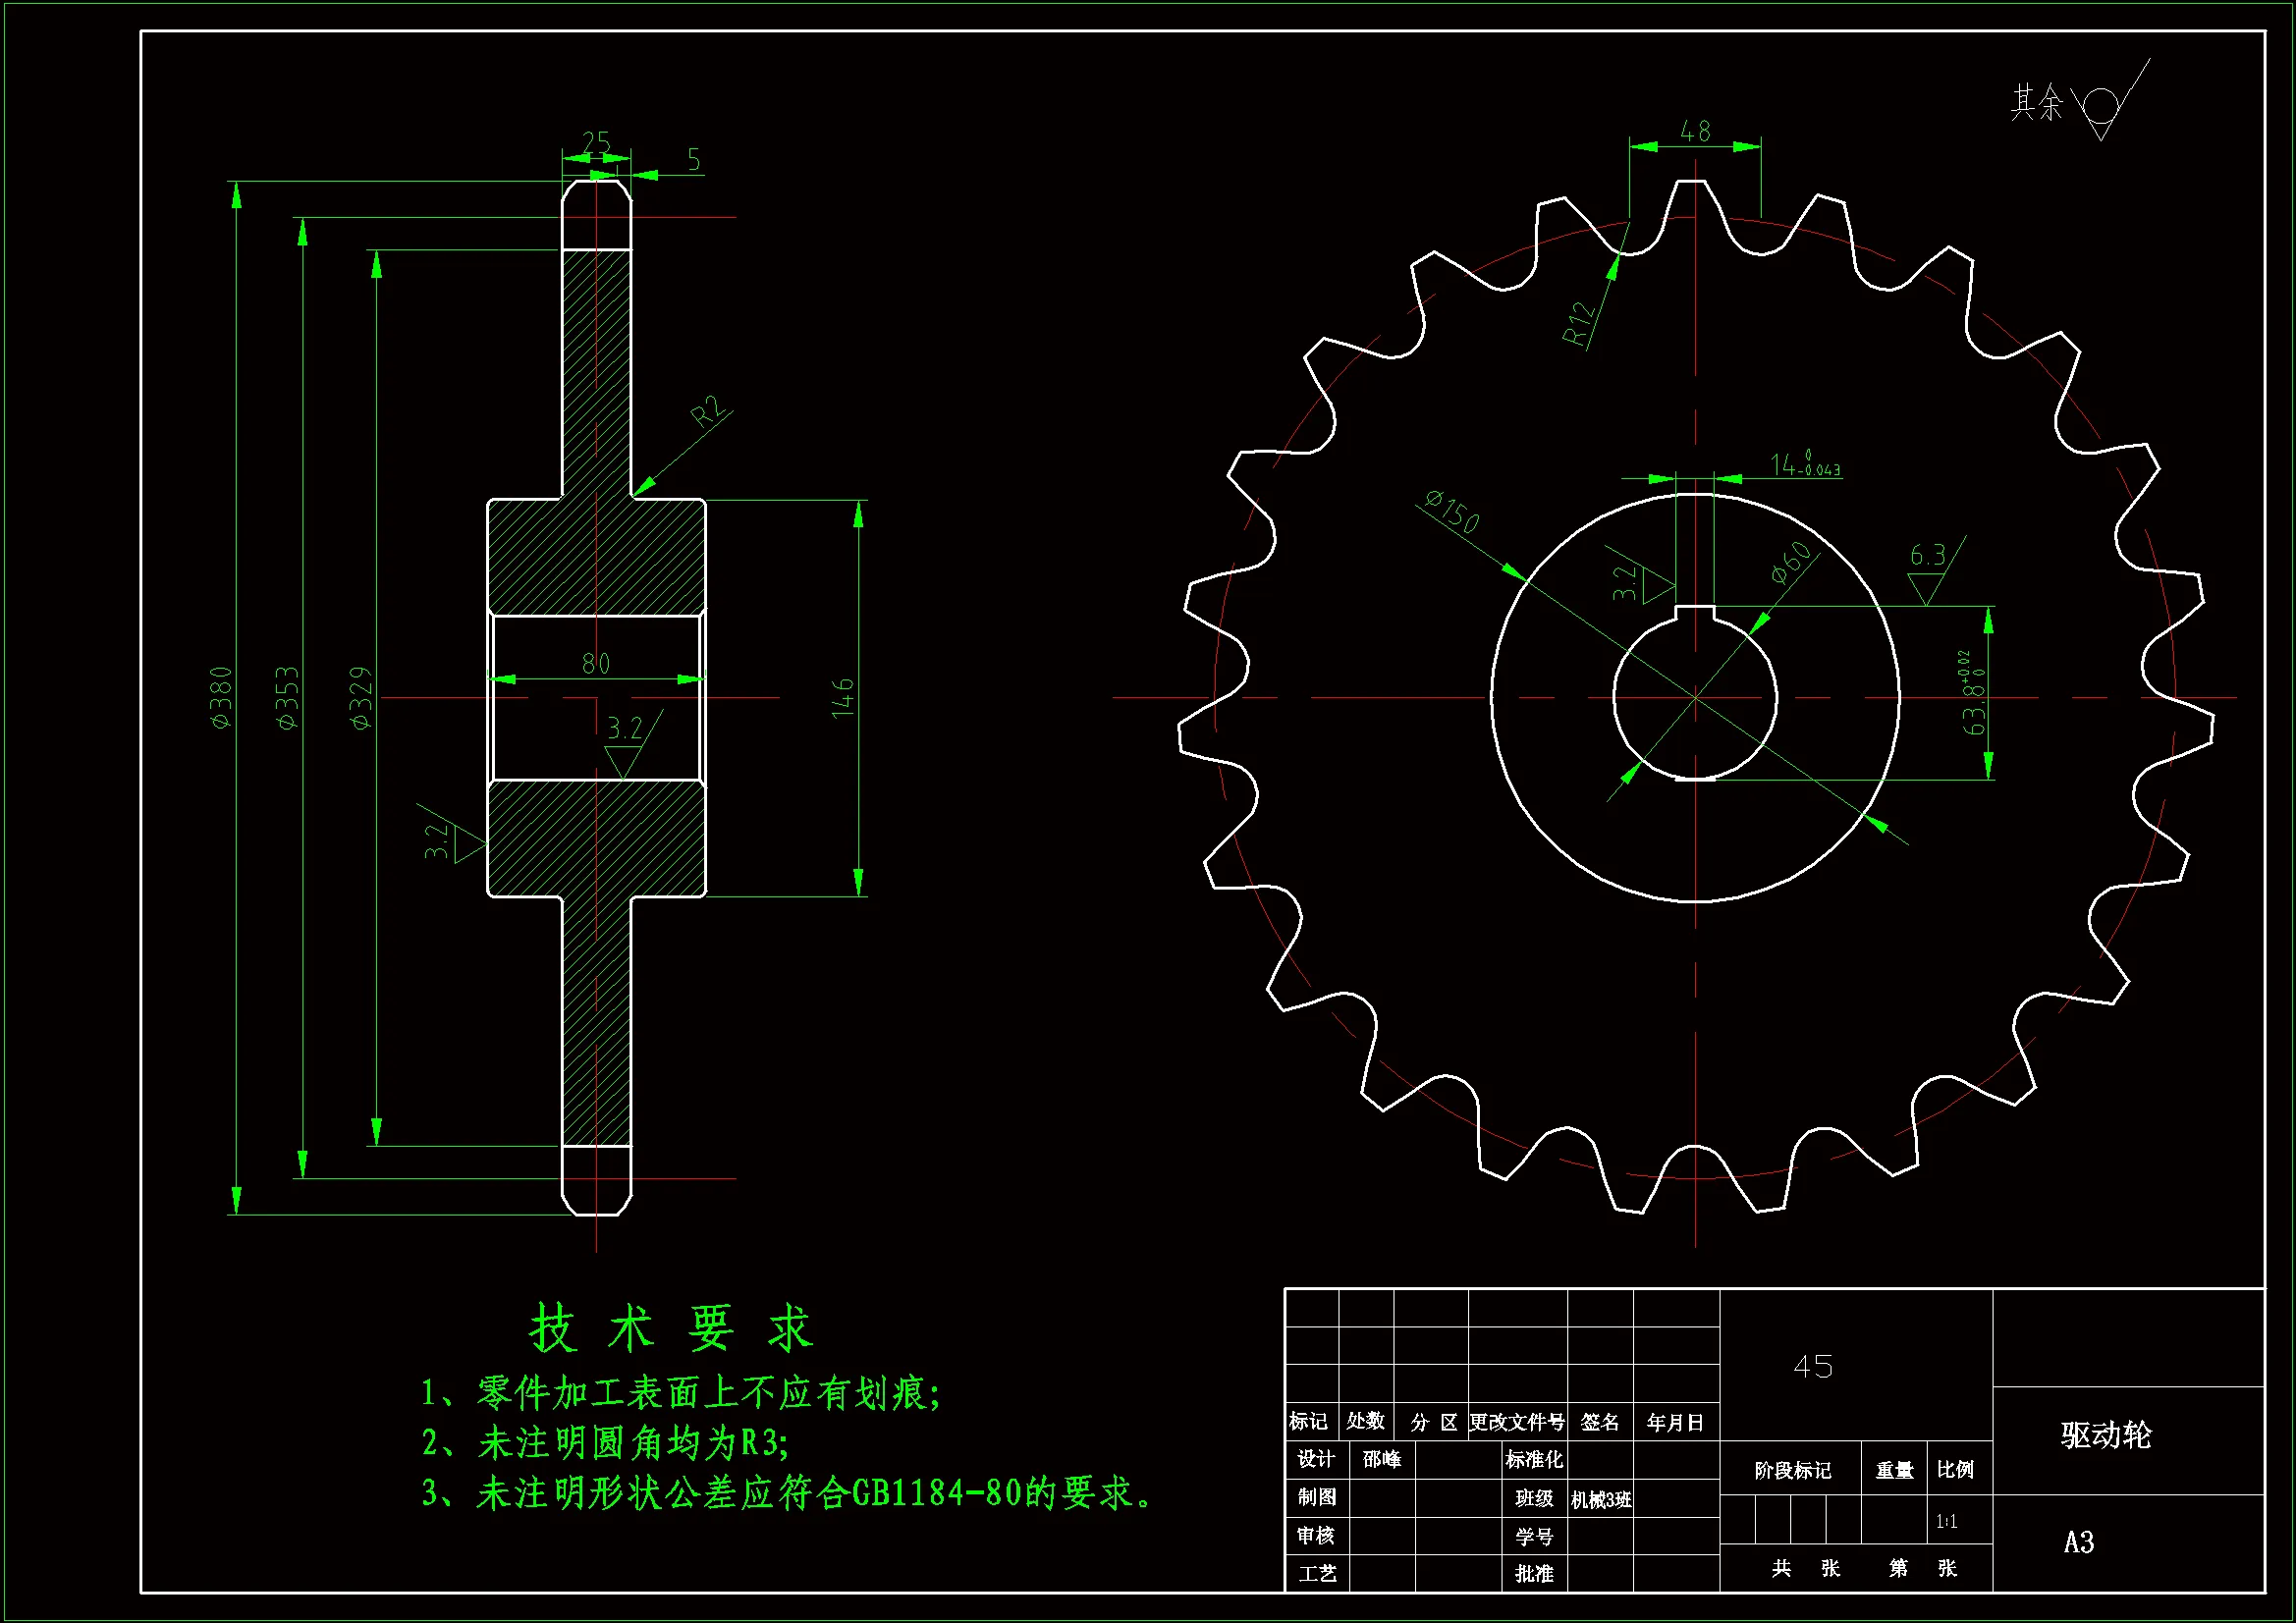Click the surface finish symbol beside 其余
Image resolution: width=2296 pixels, height=1623 pixels.
click(x=2102, y=107)
